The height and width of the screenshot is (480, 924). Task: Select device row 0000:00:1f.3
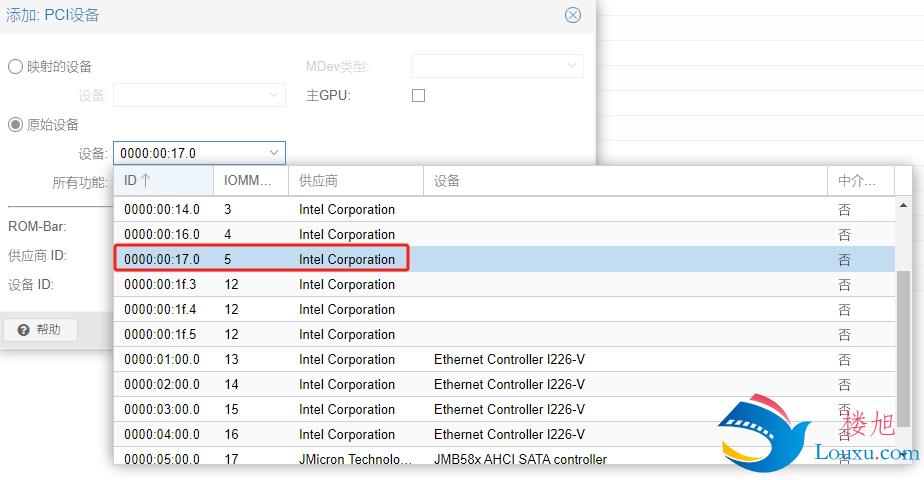pos(504,284)
